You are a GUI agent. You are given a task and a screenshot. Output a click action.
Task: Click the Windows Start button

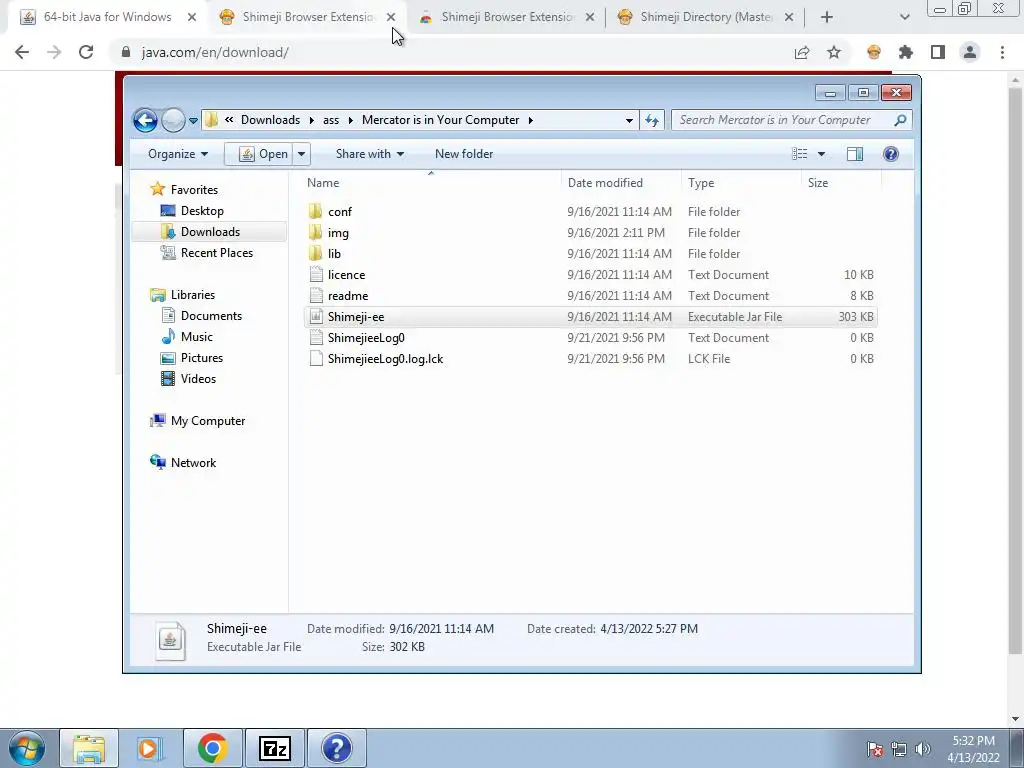pyautogui.click(x=27, y=748)
